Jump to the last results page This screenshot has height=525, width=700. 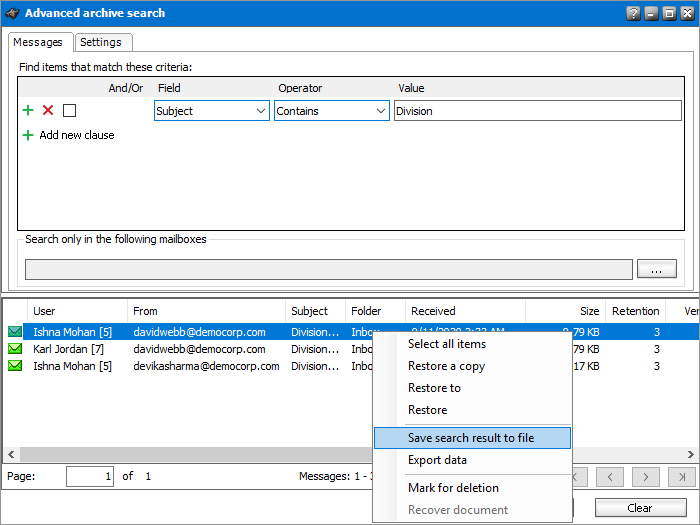(x=682, y=477)
